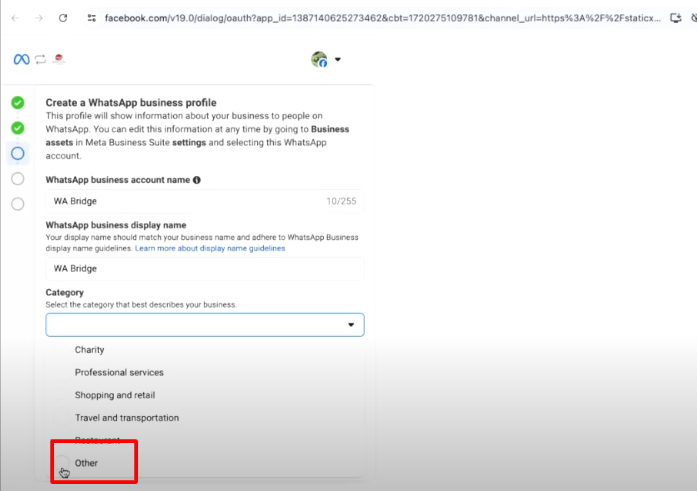
Task: Click the Meta logo
Action: tap(21, 59)
